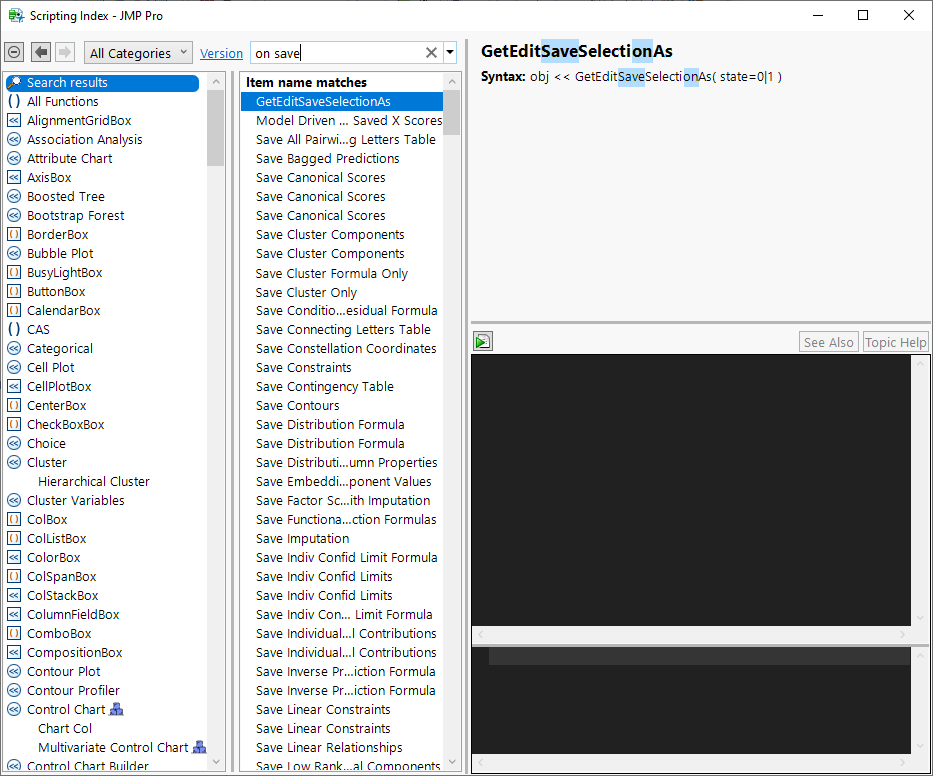Click the CellPlotBox icon
The width and height of the screenshot is (933, 776).
click(x=14, y=386)
